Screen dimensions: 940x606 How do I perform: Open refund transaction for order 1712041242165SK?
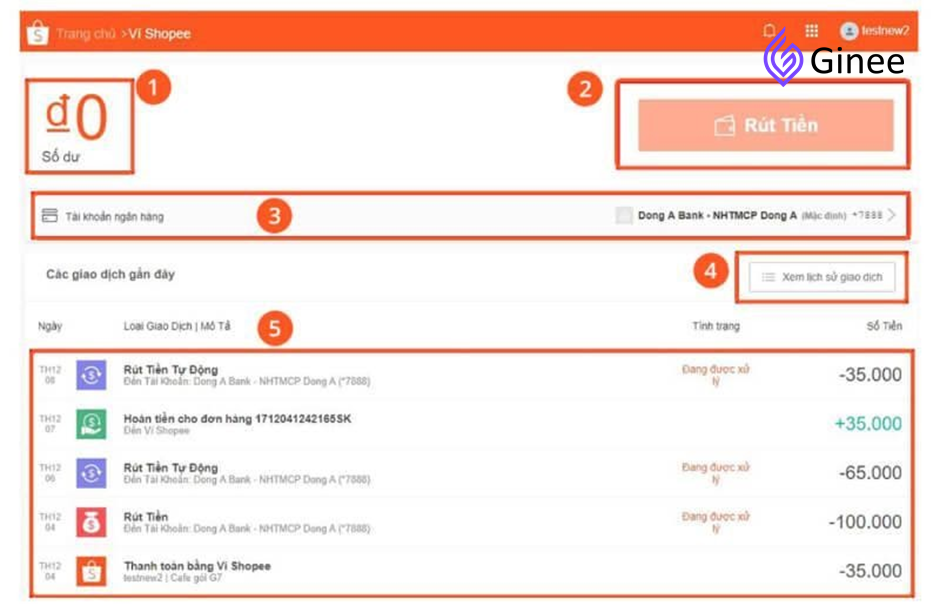[472, 424]
